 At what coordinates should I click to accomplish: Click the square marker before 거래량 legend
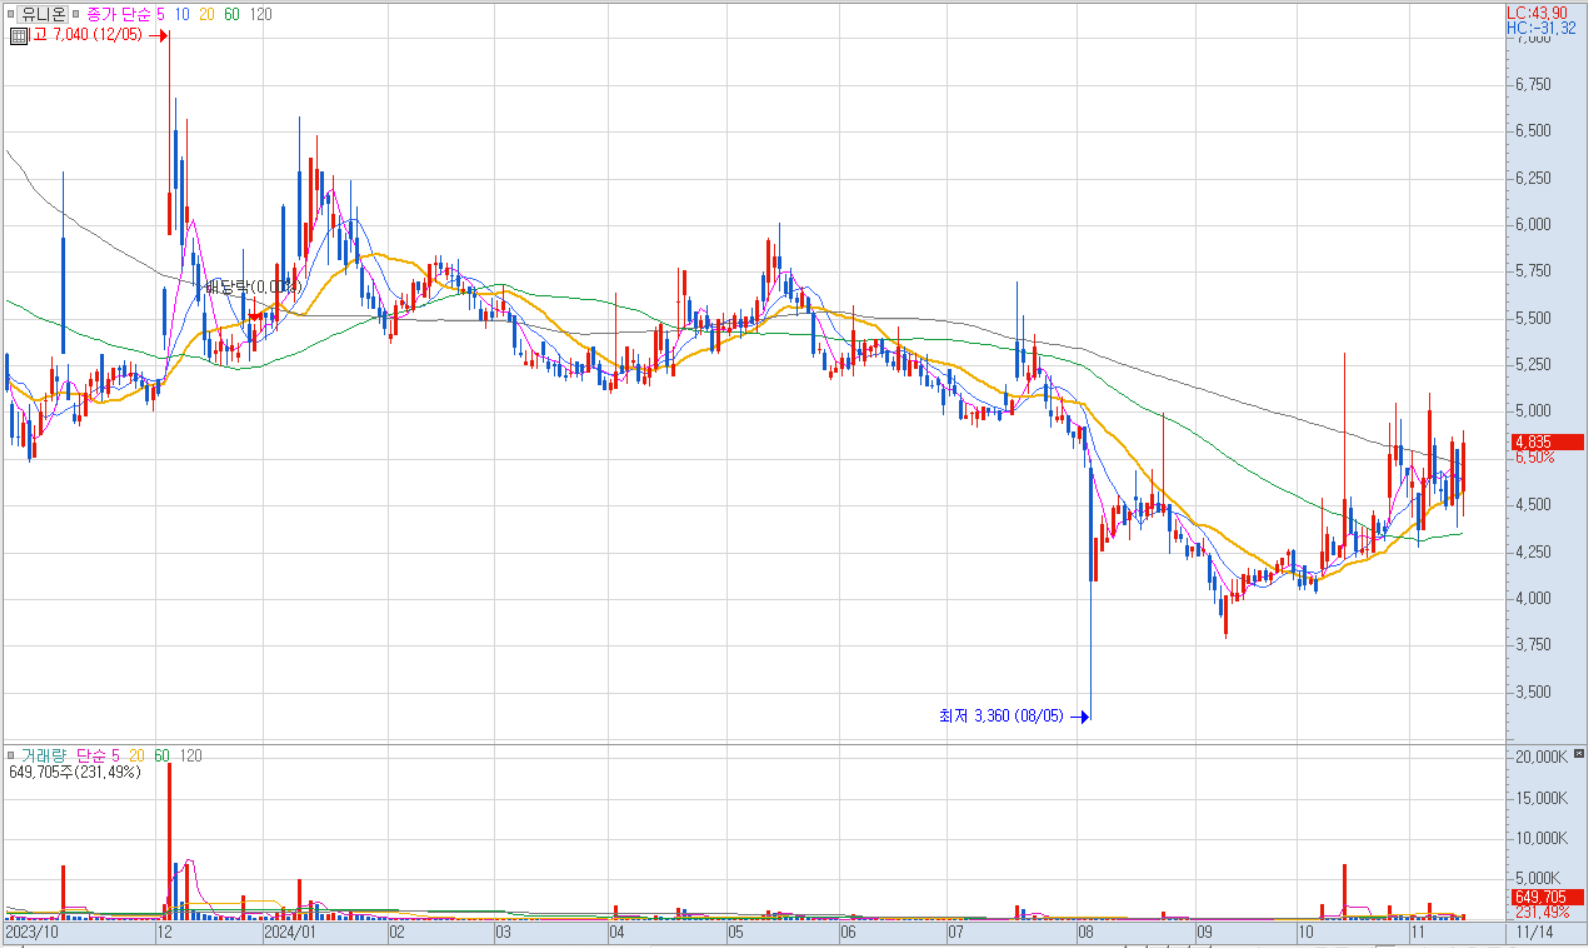[11, 755]
